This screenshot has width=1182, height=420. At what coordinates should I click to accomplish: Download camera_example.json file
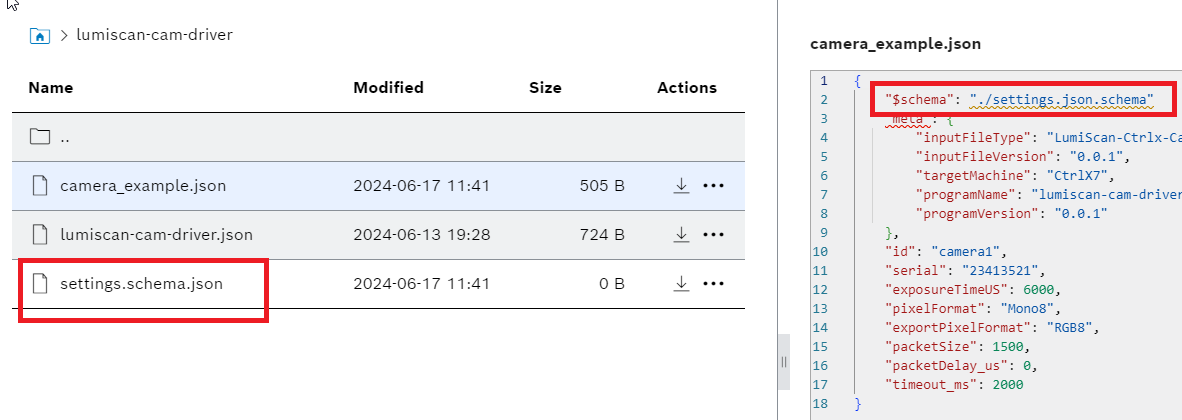tap(681, 185)
